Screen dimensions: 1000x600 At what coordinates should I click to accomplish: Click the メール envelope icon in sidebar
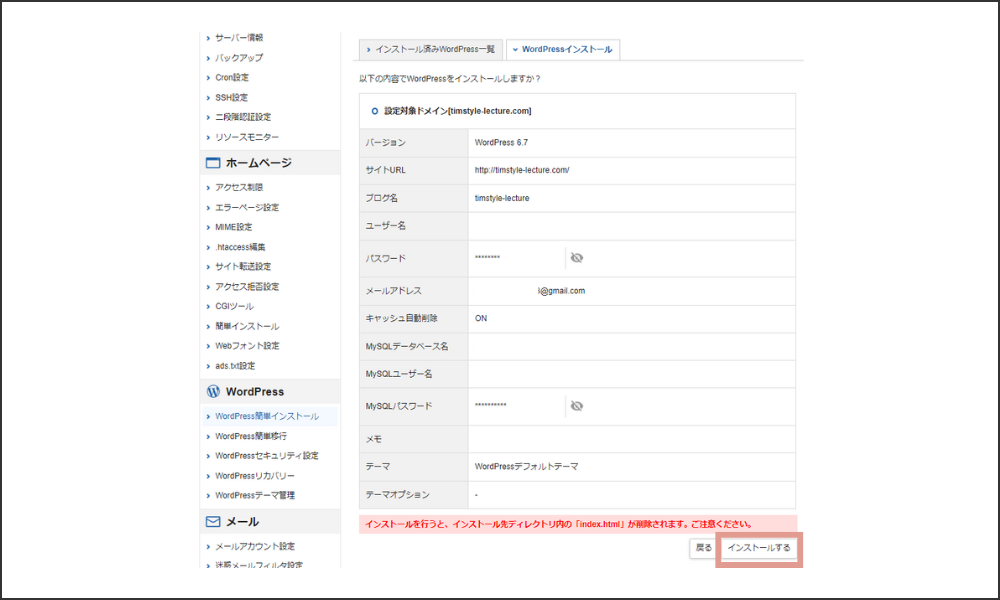coord(213,522)
